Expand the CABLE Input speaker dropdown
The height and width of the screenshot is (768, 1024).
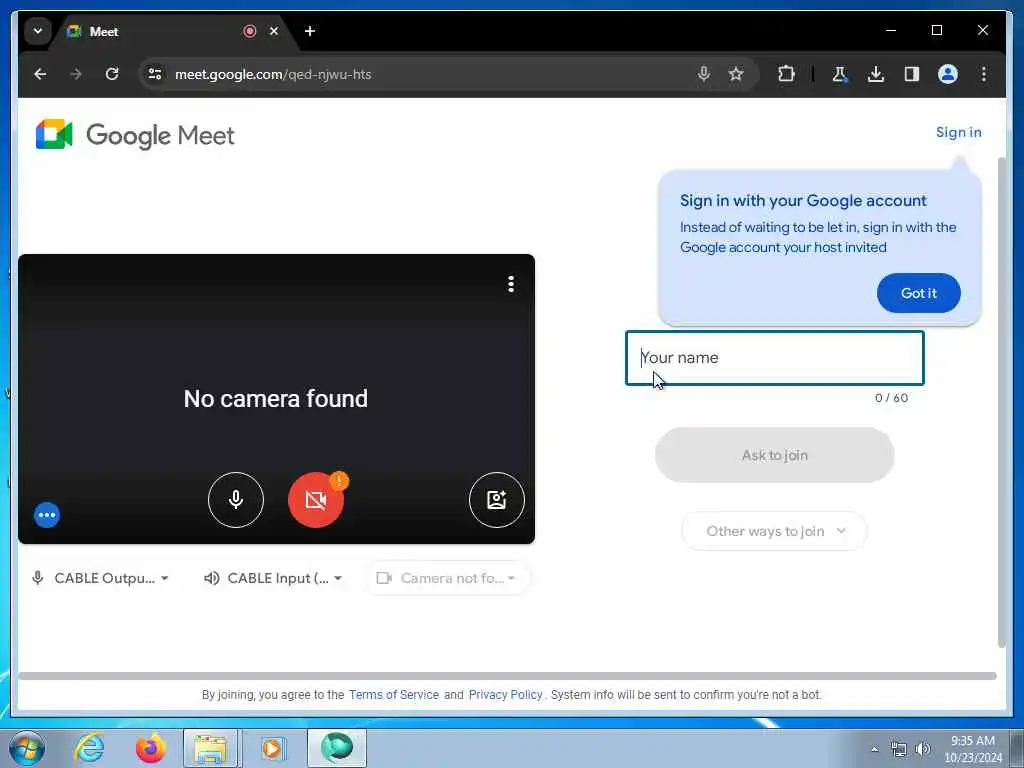tap(273, 578)
